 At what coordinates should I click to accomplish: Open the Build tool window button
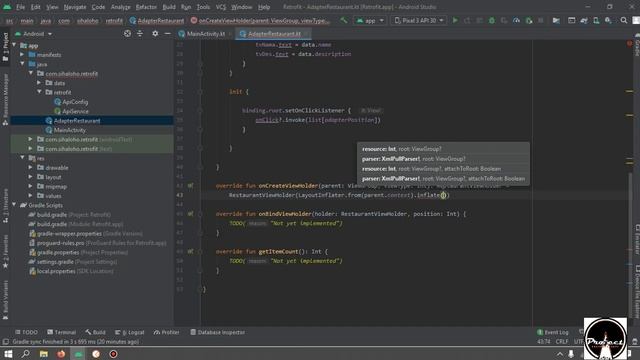[96, 332]
